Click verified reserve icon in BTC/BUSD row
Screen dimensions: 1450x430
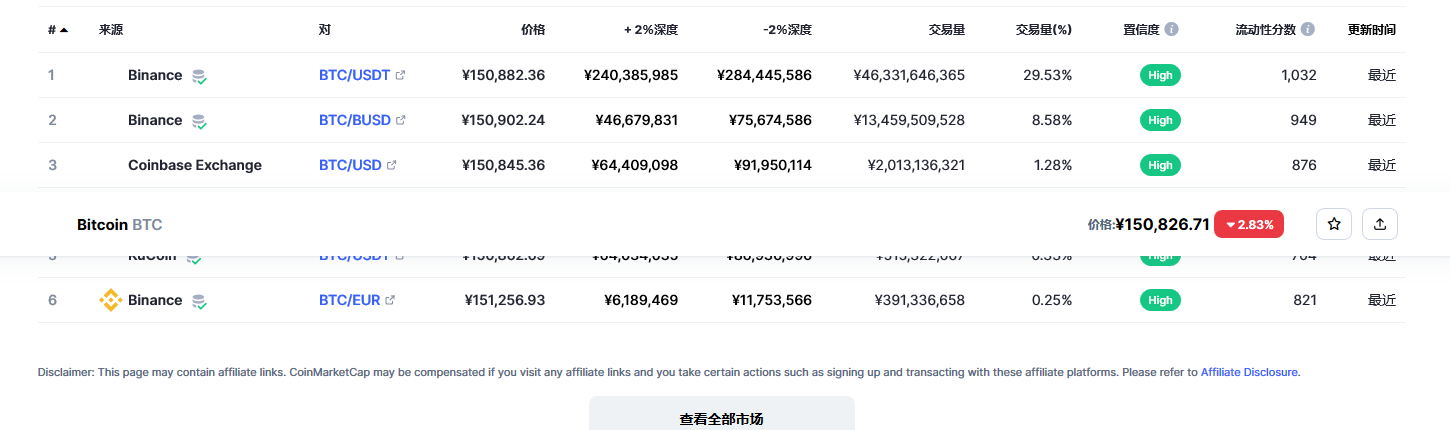(200, 121)
